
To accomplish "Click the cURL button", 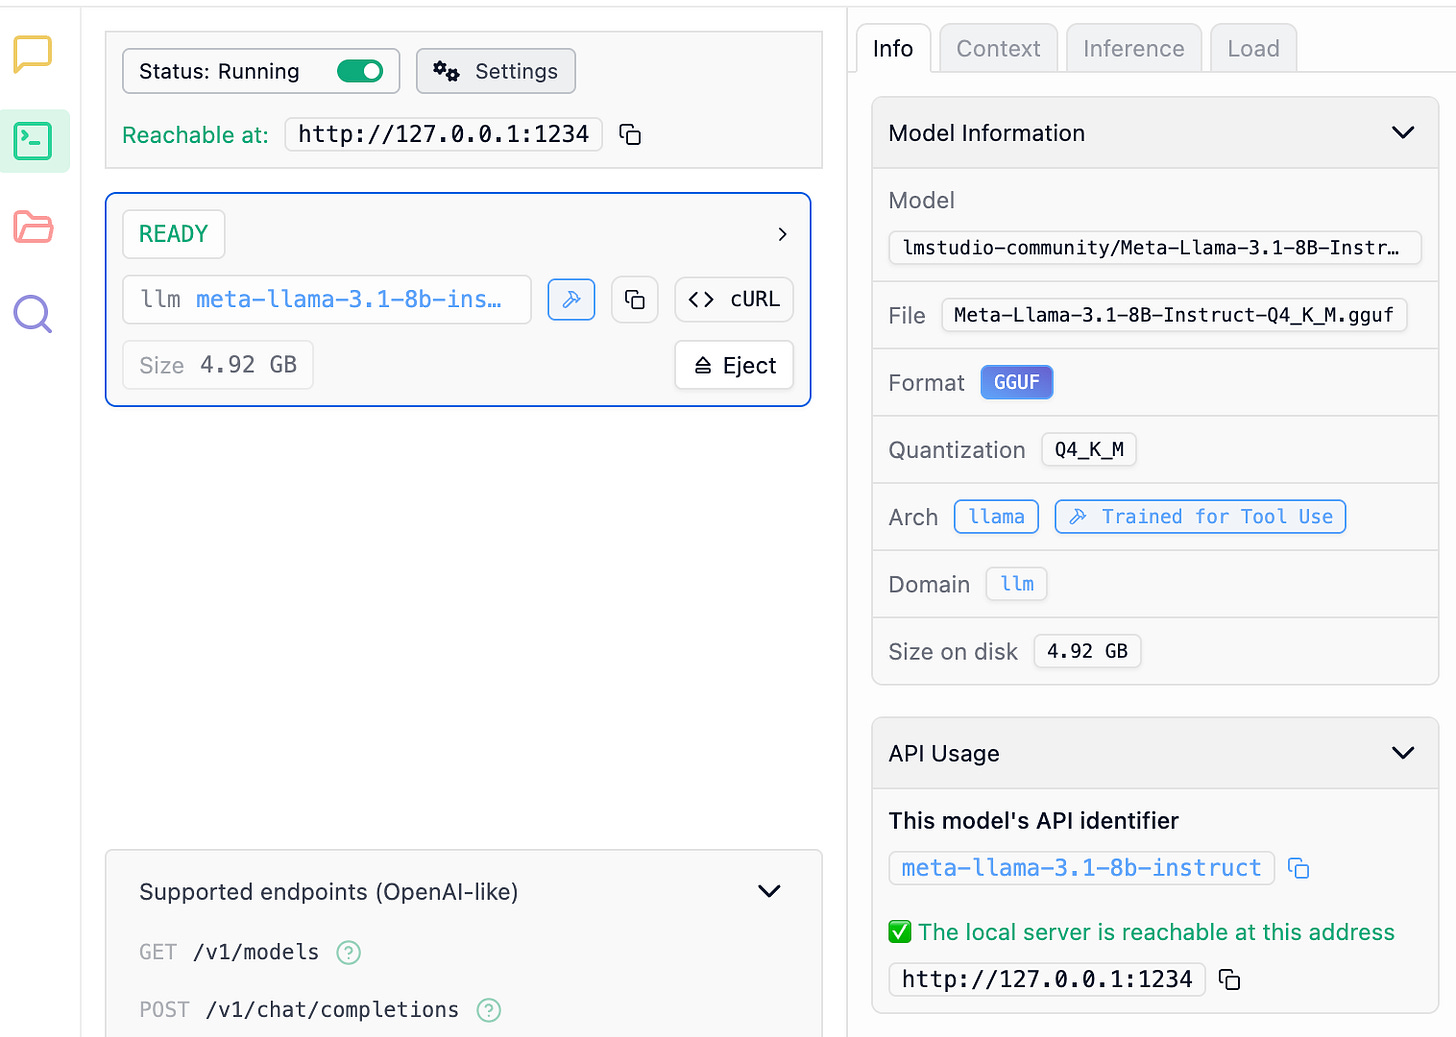I will tap(734, 299).
